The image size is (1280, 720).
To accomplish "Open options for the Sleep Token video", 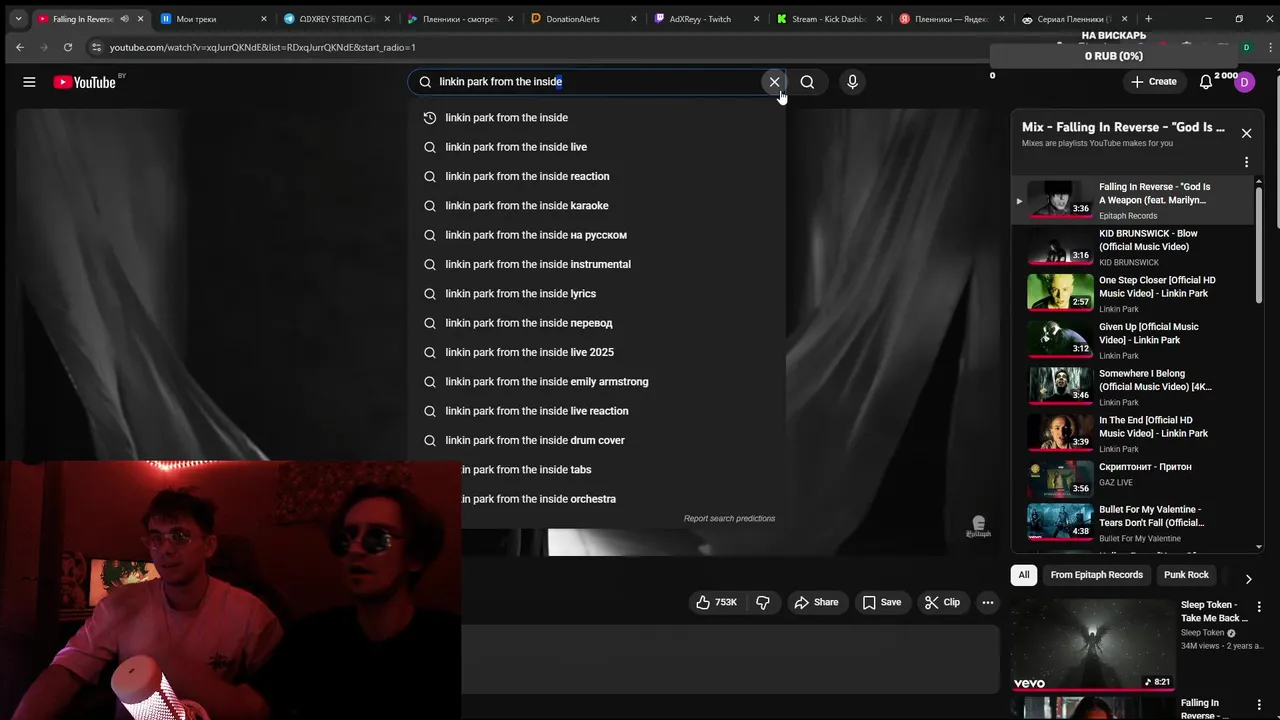I will (x=1259, y=607).
